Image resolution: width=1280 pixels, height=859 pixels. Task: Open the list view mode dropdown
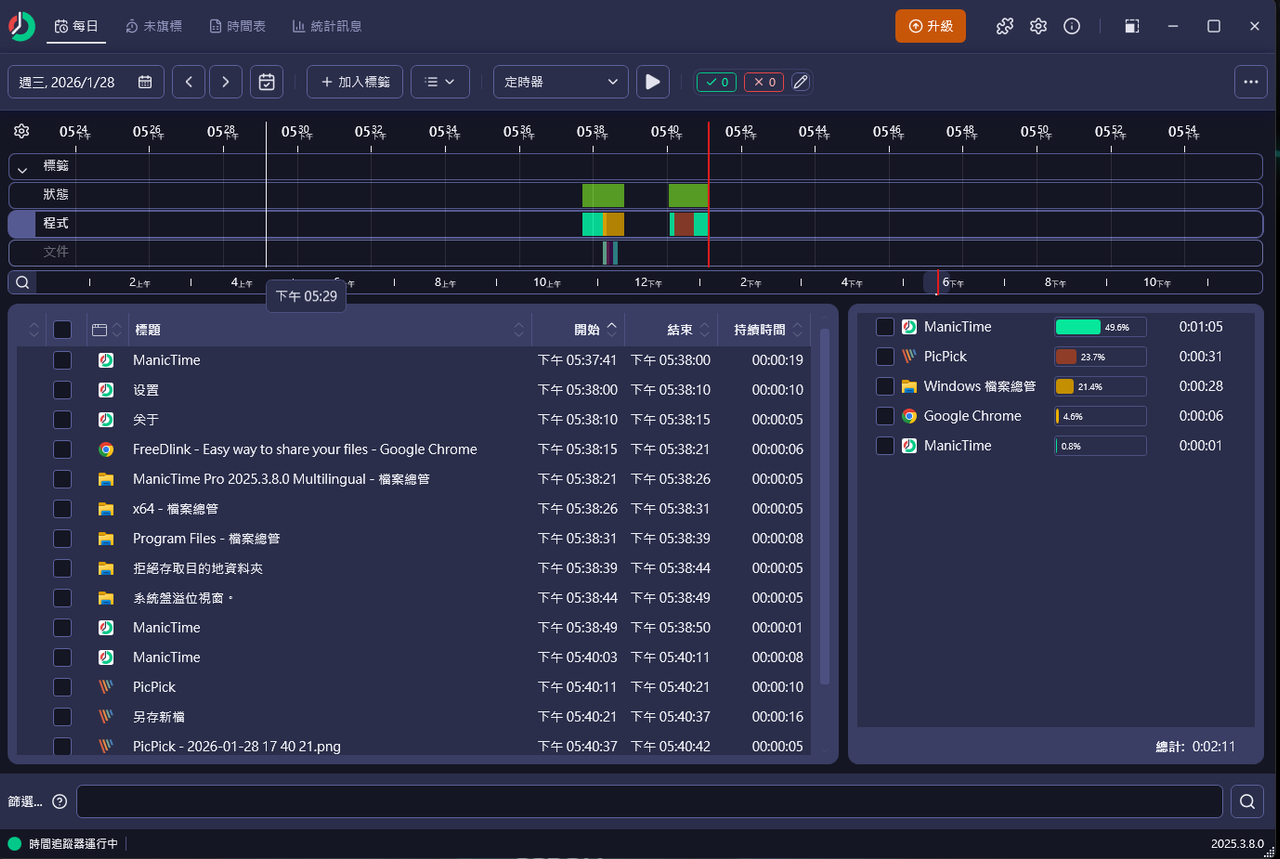click(x=440, y=82)
